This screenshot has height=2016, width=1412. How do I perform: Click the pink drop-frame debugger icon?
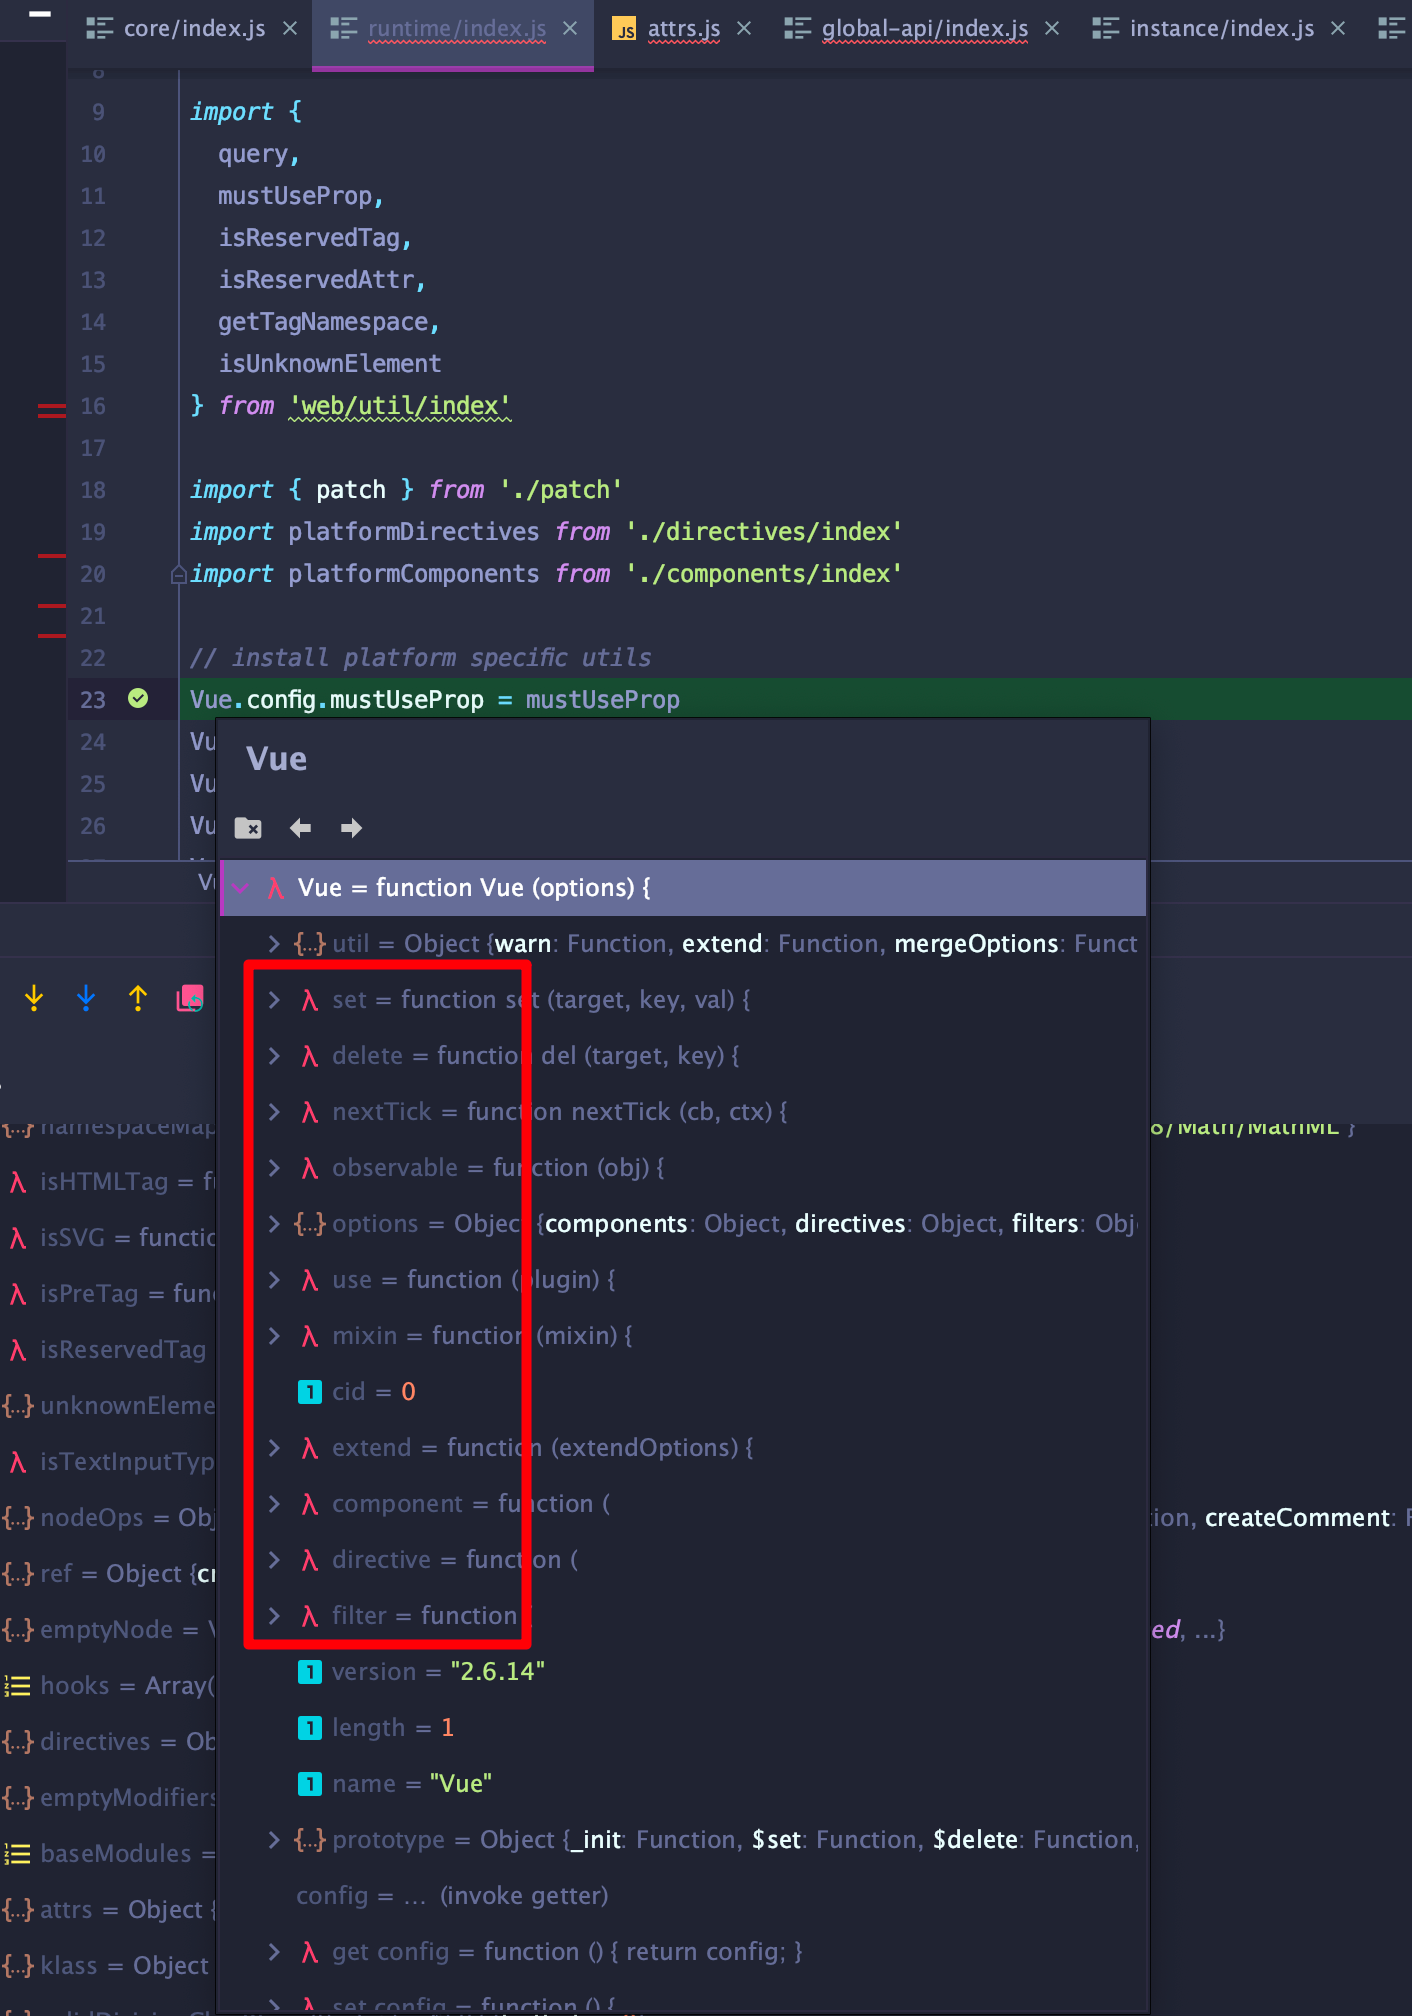click(x=190, y=998)
